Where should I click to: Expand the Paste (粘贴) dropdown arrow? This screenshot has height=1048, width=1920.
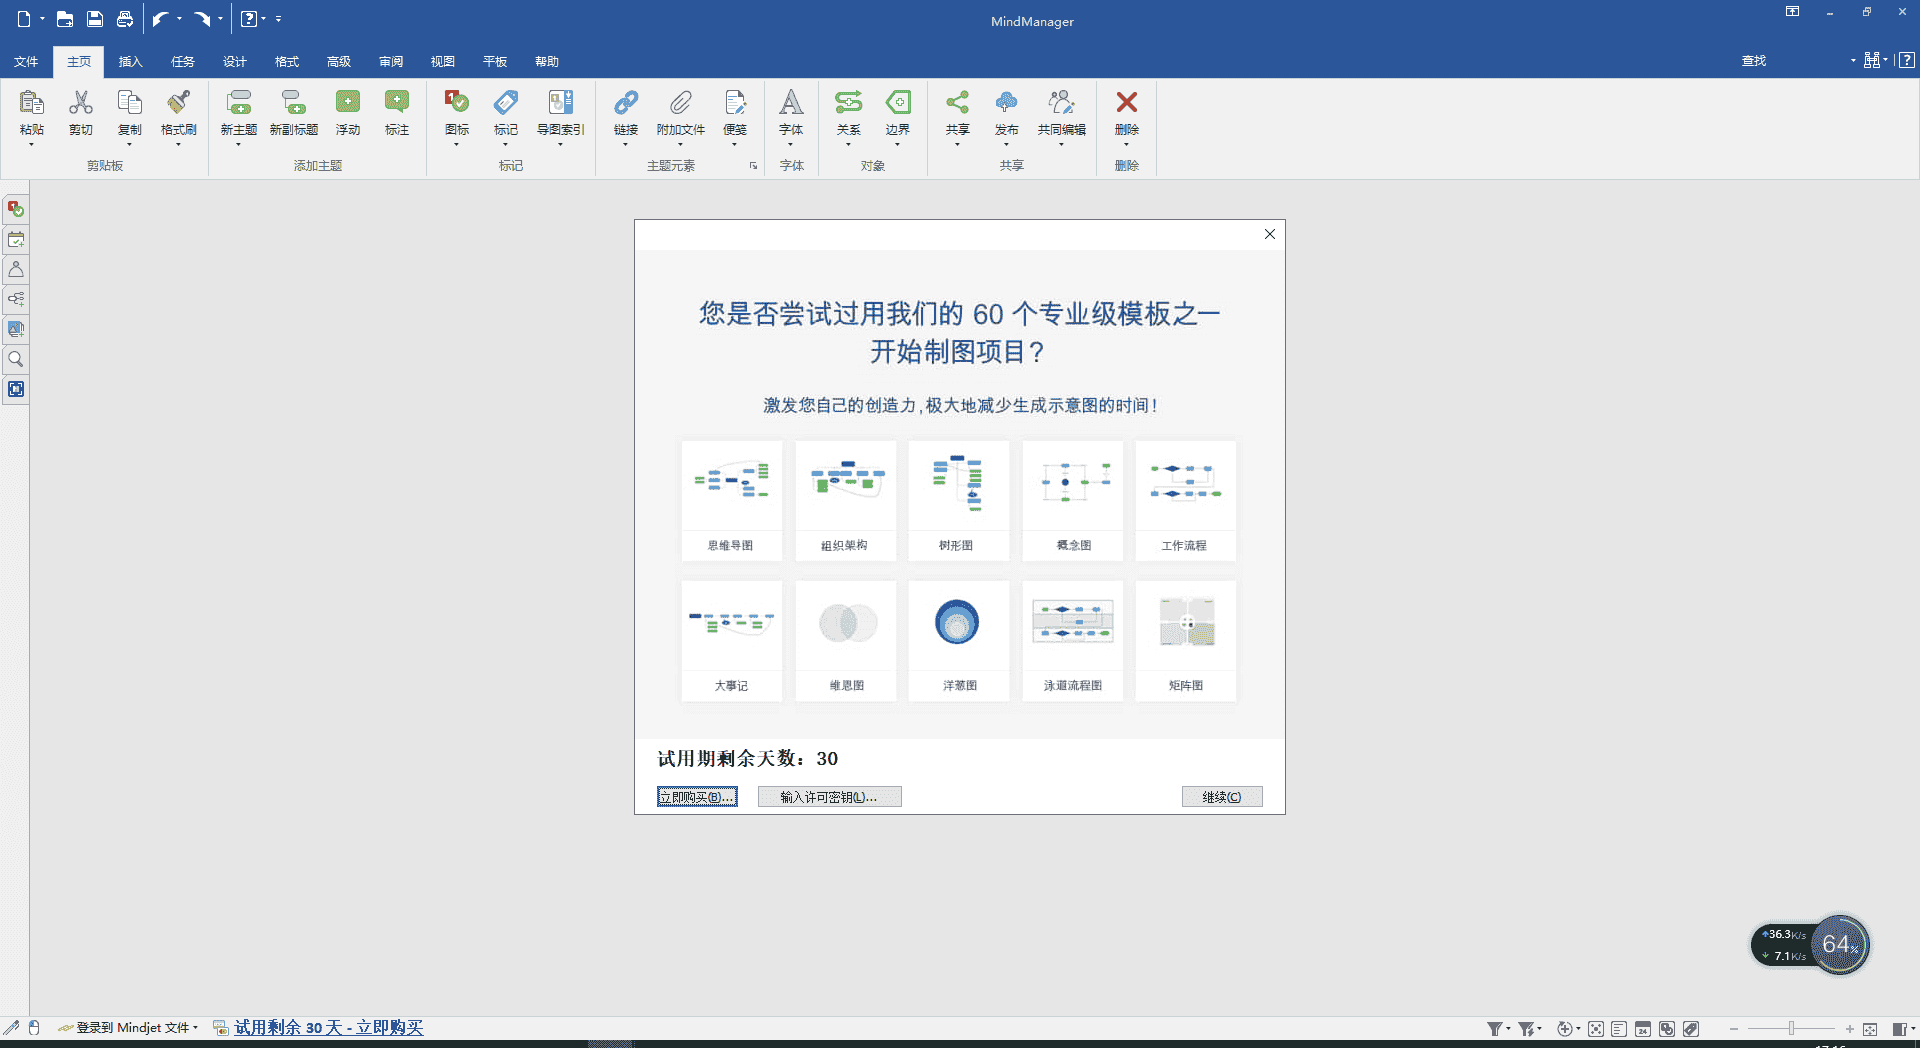tap(32, 145)
